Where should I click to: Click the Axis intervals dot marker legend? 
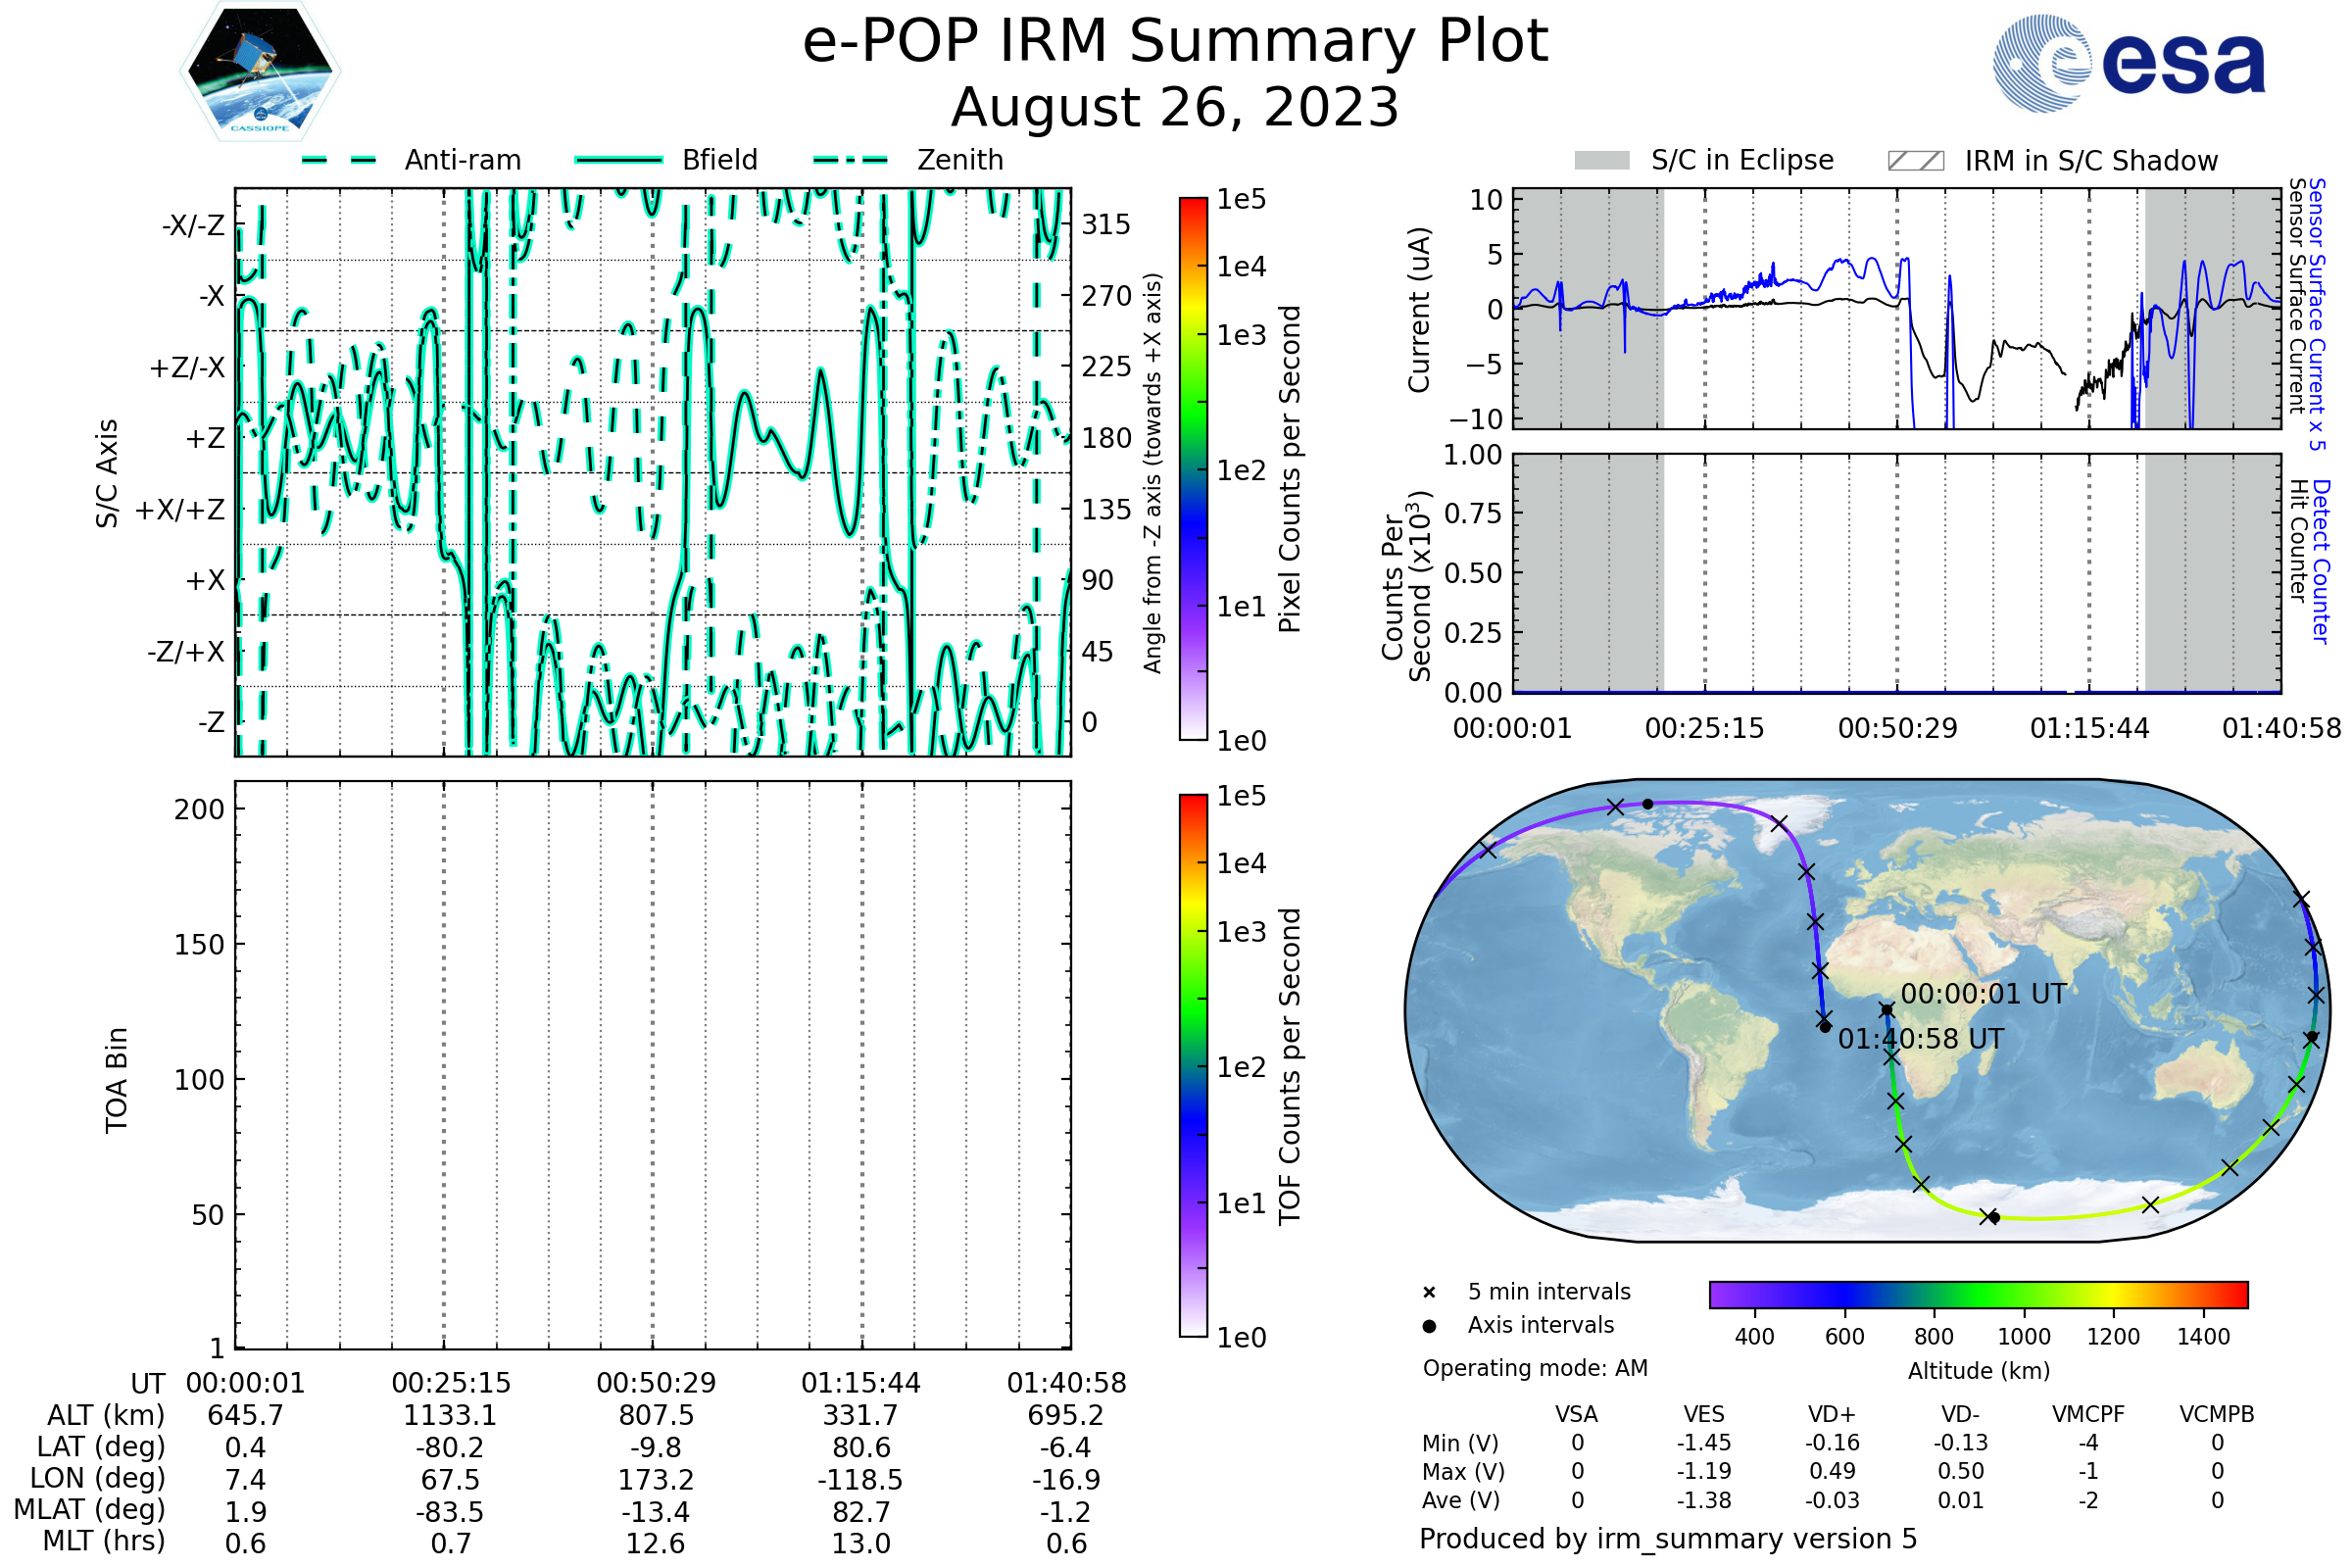[1429, 1326]
